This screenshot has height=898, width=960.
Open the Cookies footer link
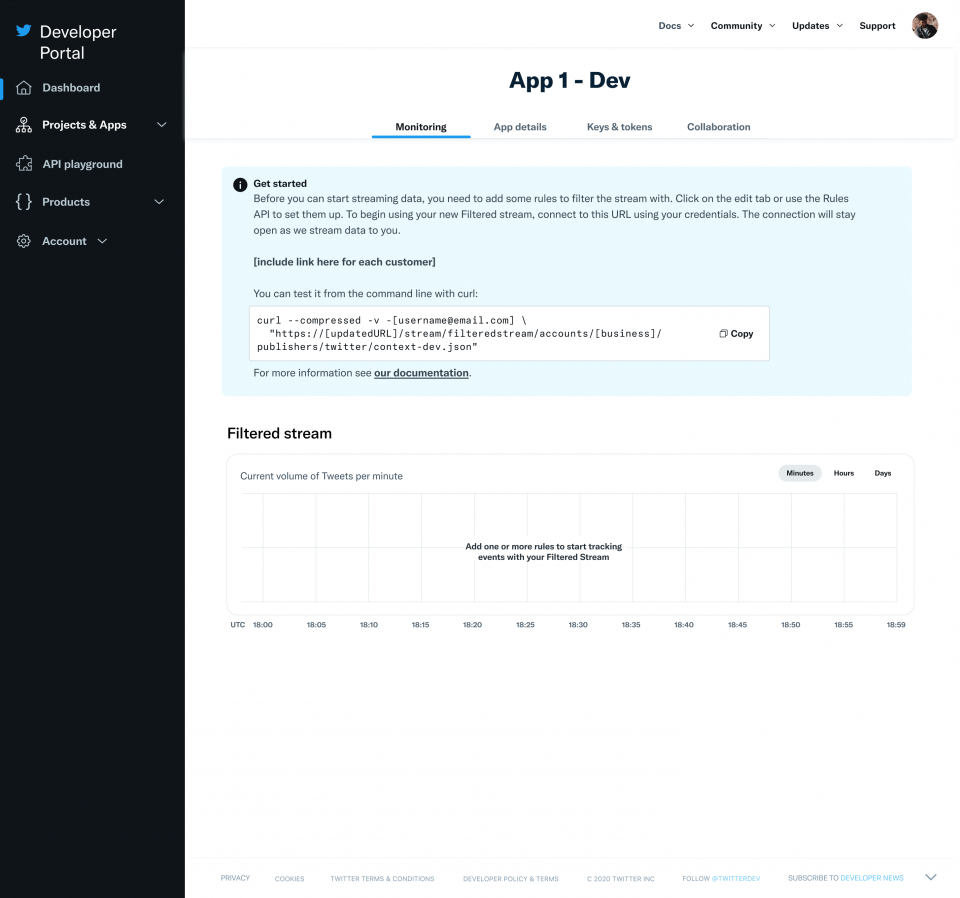click(x=290, y=878)
